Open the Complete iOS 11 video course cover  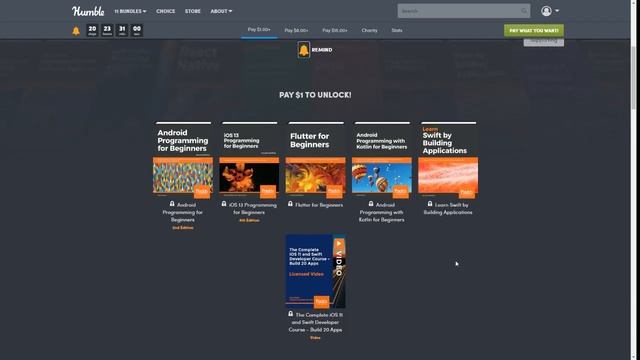316,271
